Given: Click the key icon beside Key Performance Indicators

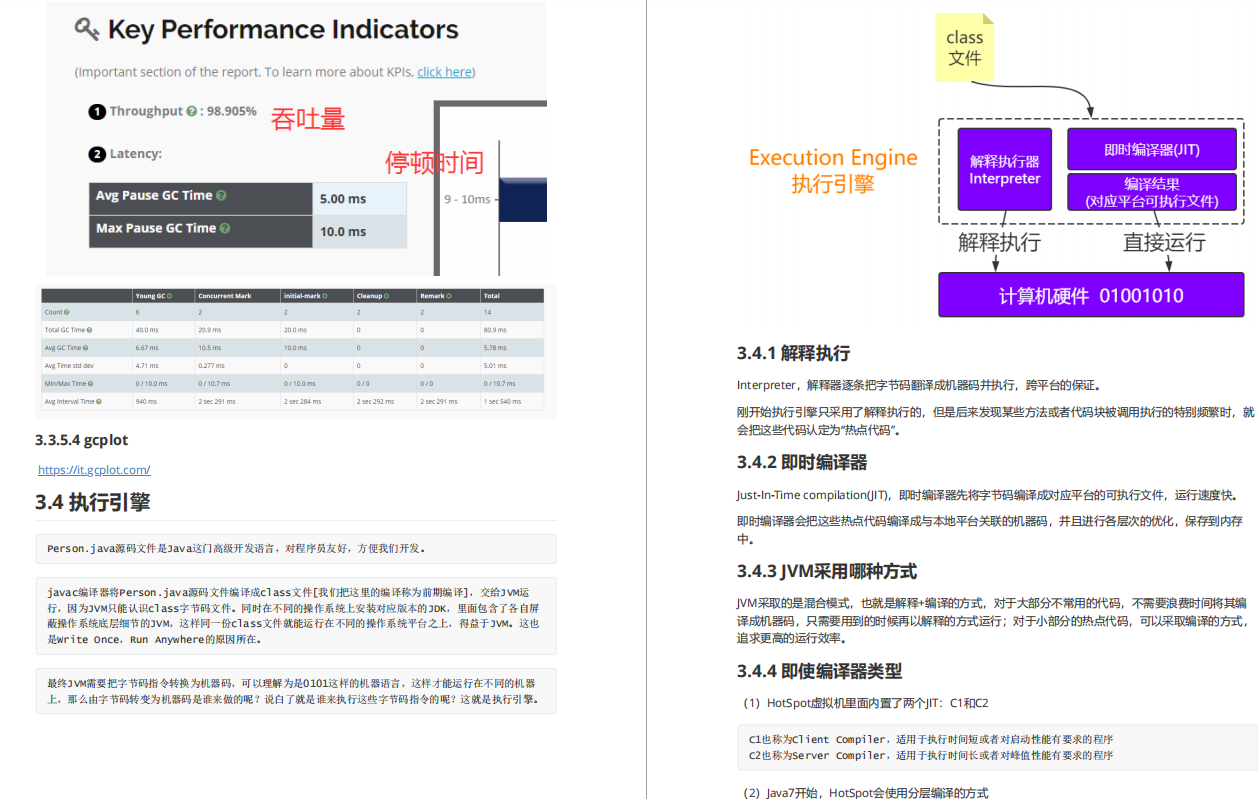Looking at the screenshot, I should tap(87, 30).
